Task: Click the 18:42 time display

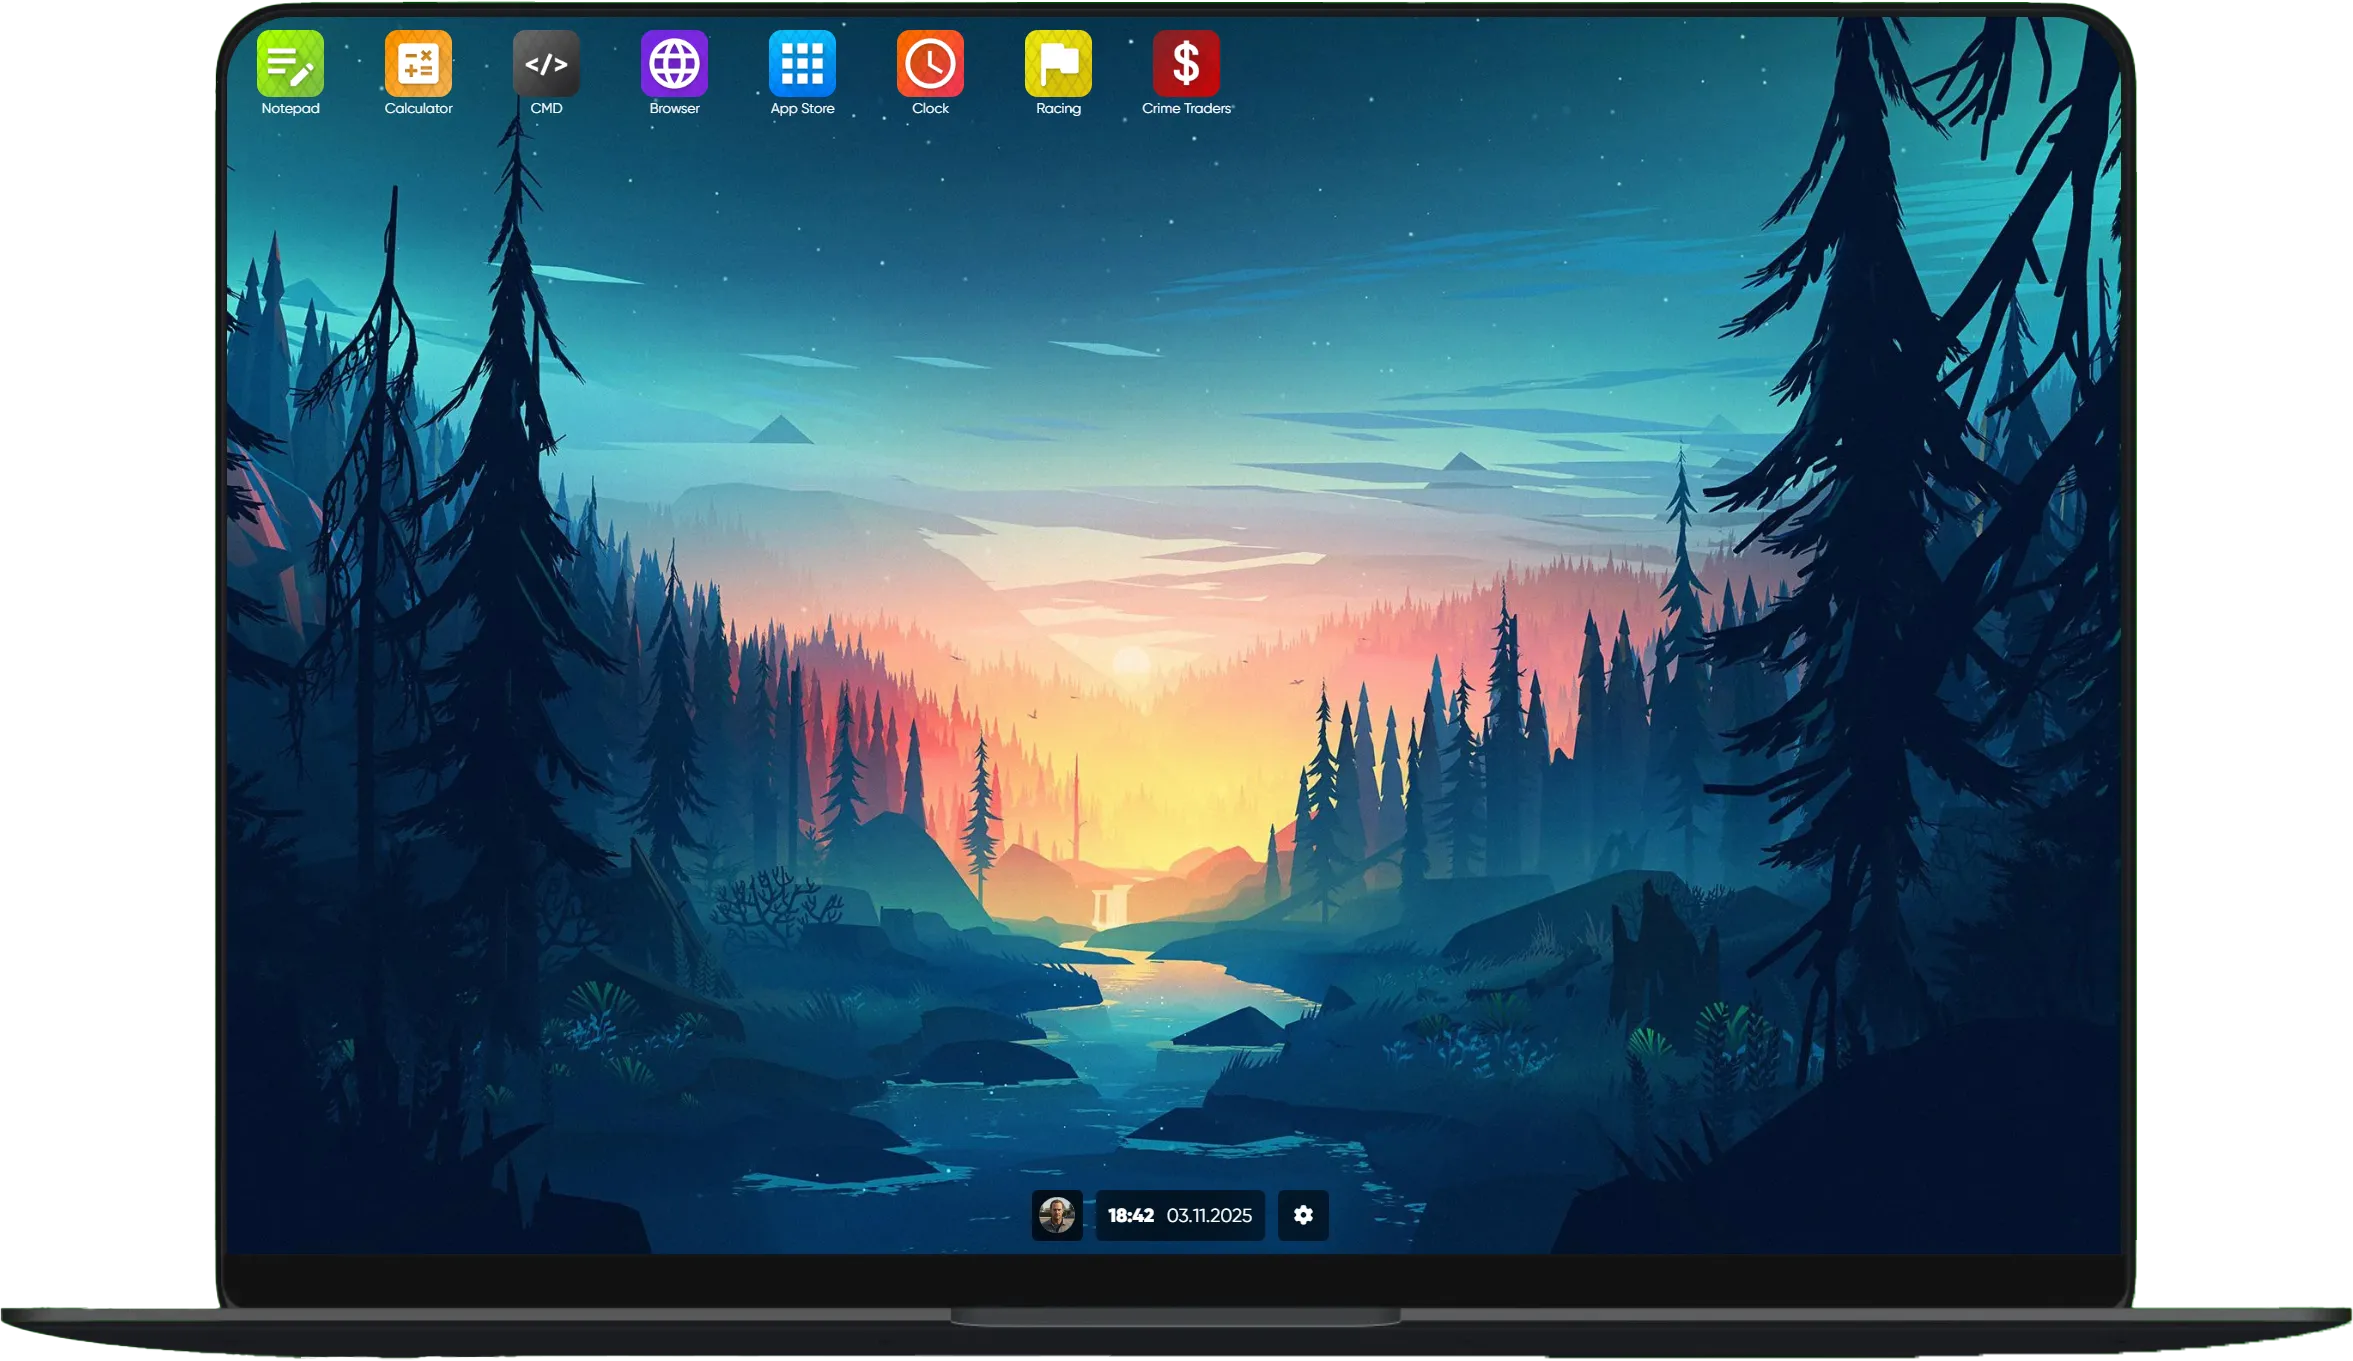Action: pos(1130,1215)
